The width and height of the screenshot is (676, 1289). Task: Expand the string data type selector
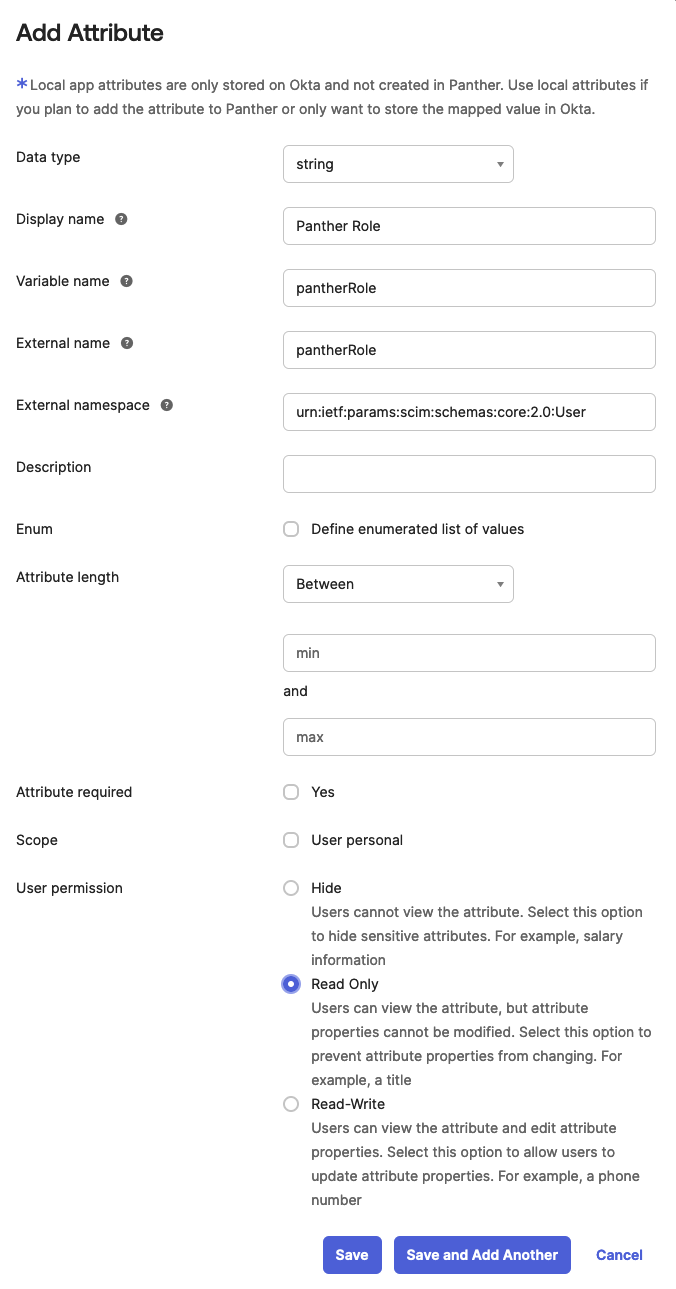[x=398, y=163]
